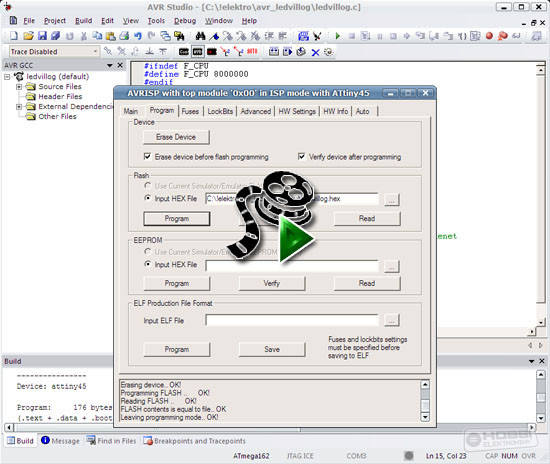
Task: Click the red AUTO programming icon
Action: 252,52
